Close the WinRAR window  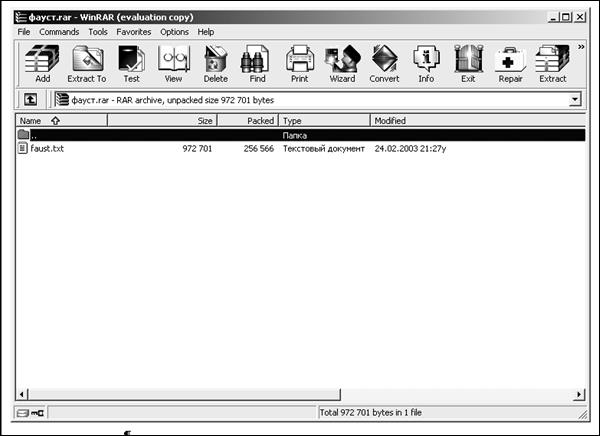tap(580, 17)
